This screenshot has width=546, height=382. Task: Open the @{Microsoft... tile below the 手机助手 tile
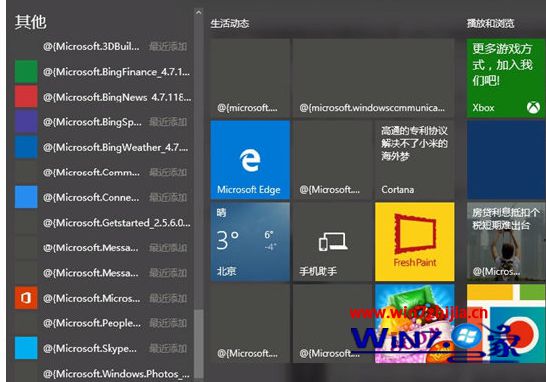tap(332, 323)
